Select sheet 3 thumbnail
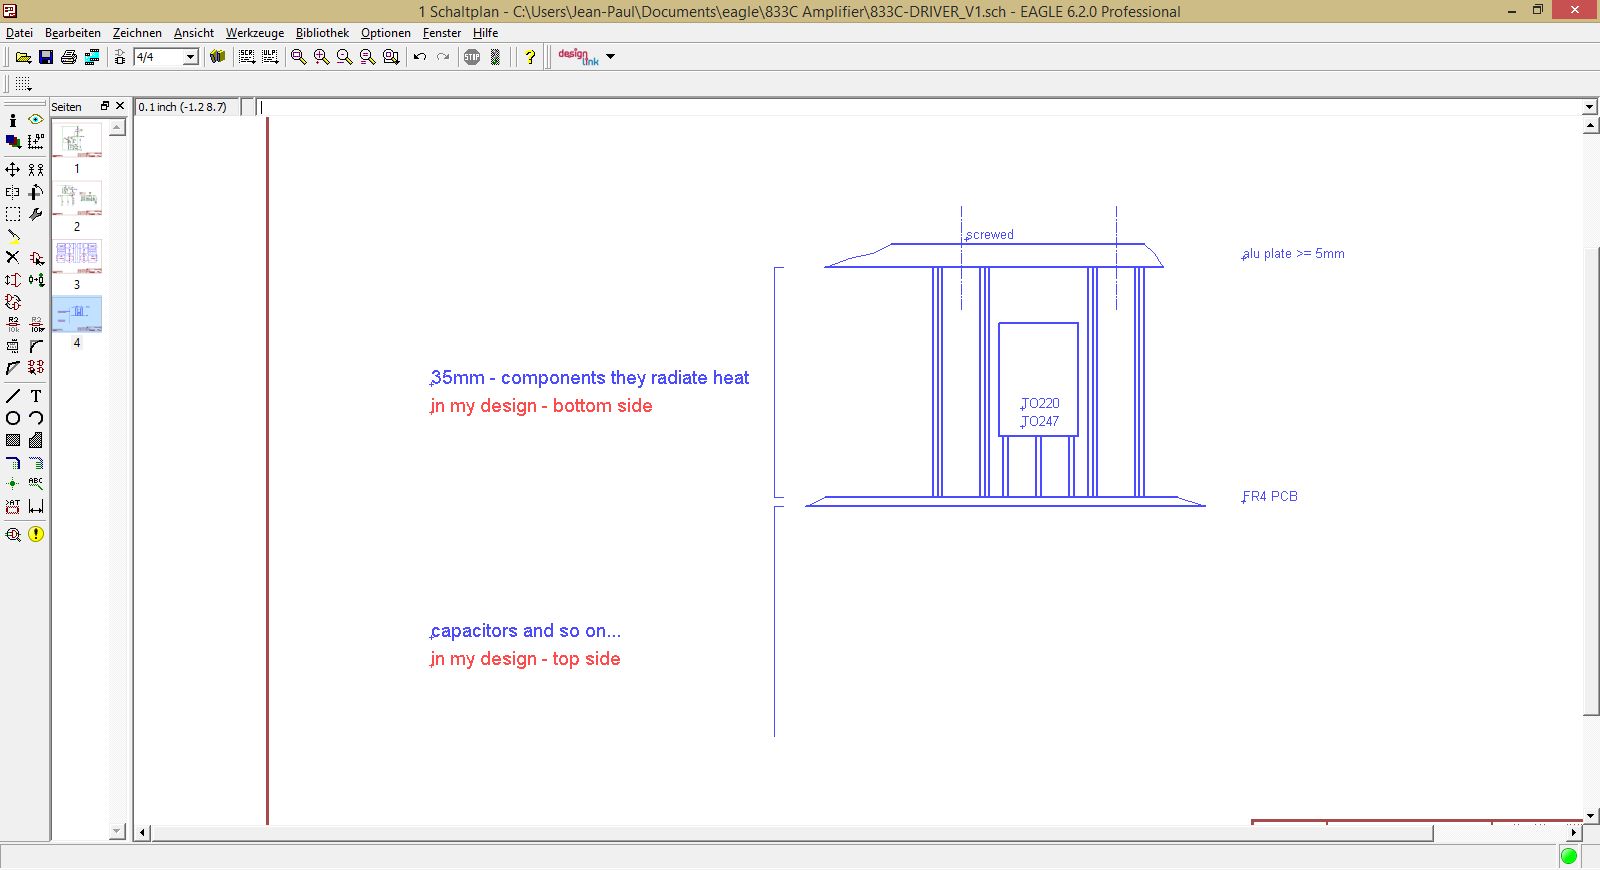The width and height of the screenshot is (1600, 870). [x=77, y=256]
